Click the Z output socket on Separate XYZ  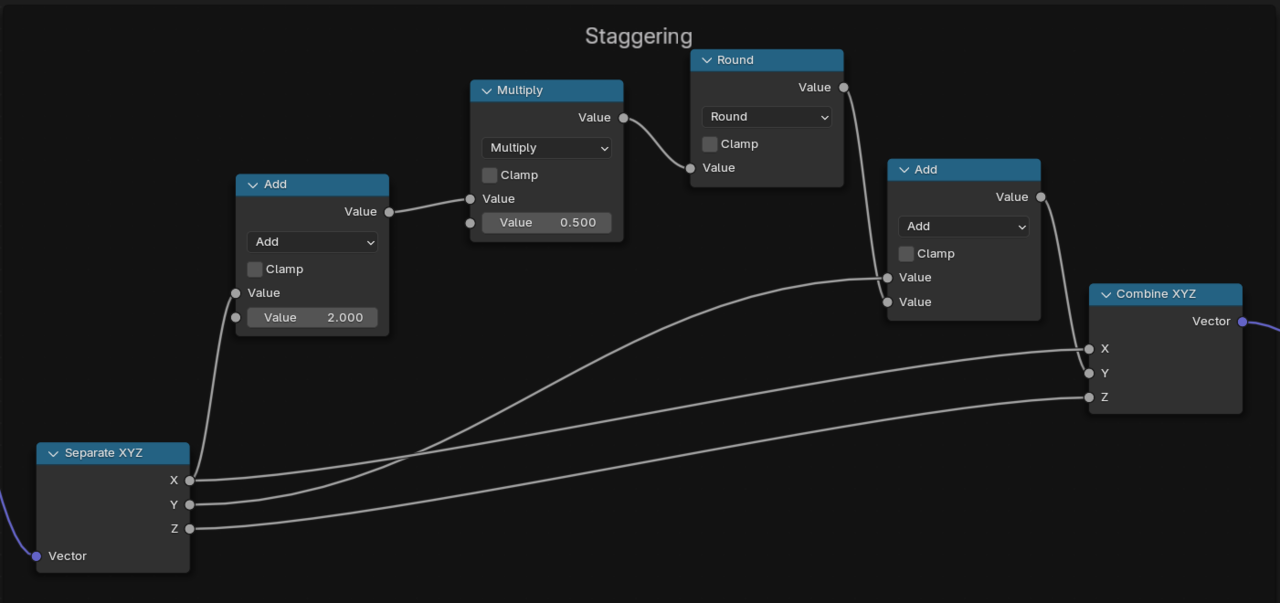189,528
